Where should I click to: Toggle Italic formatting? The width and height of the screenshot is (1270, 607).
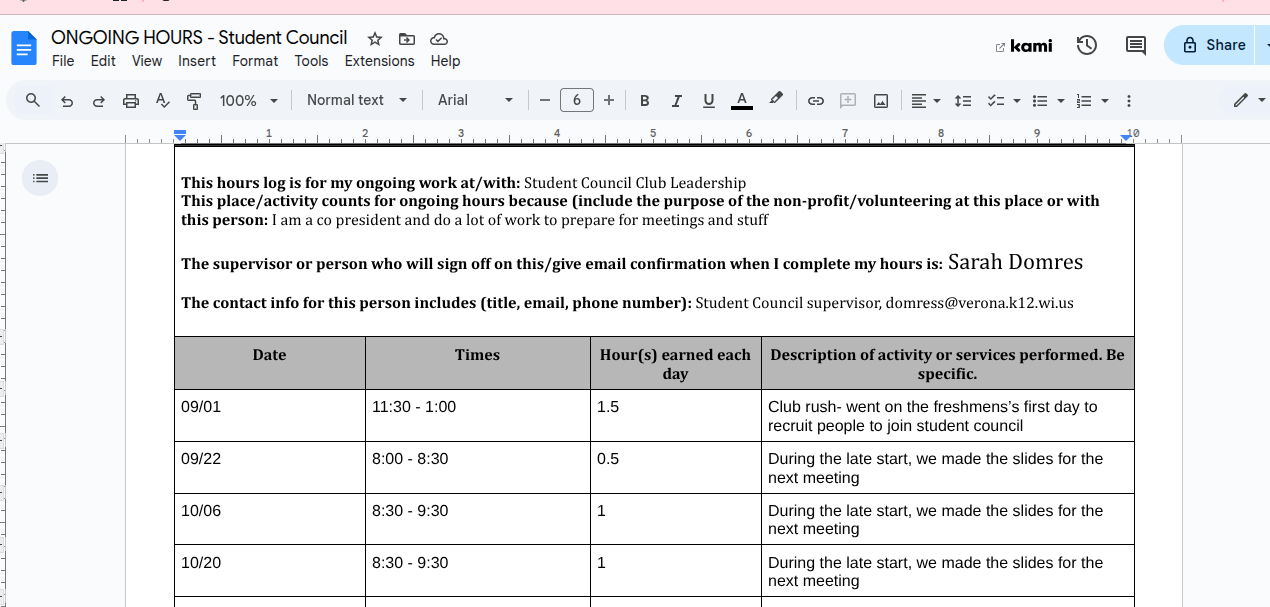pos(677,101)
